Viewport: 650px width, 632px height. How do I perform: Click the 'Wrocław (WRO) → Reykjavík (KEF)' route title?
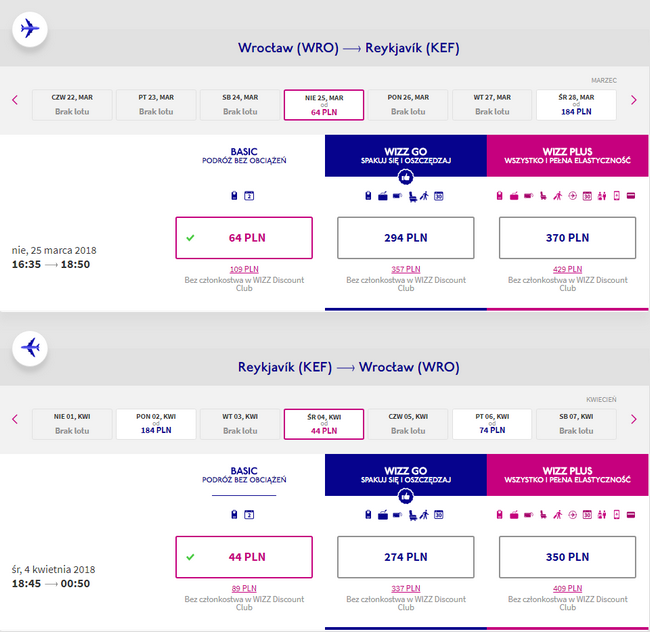coord(349,48)
